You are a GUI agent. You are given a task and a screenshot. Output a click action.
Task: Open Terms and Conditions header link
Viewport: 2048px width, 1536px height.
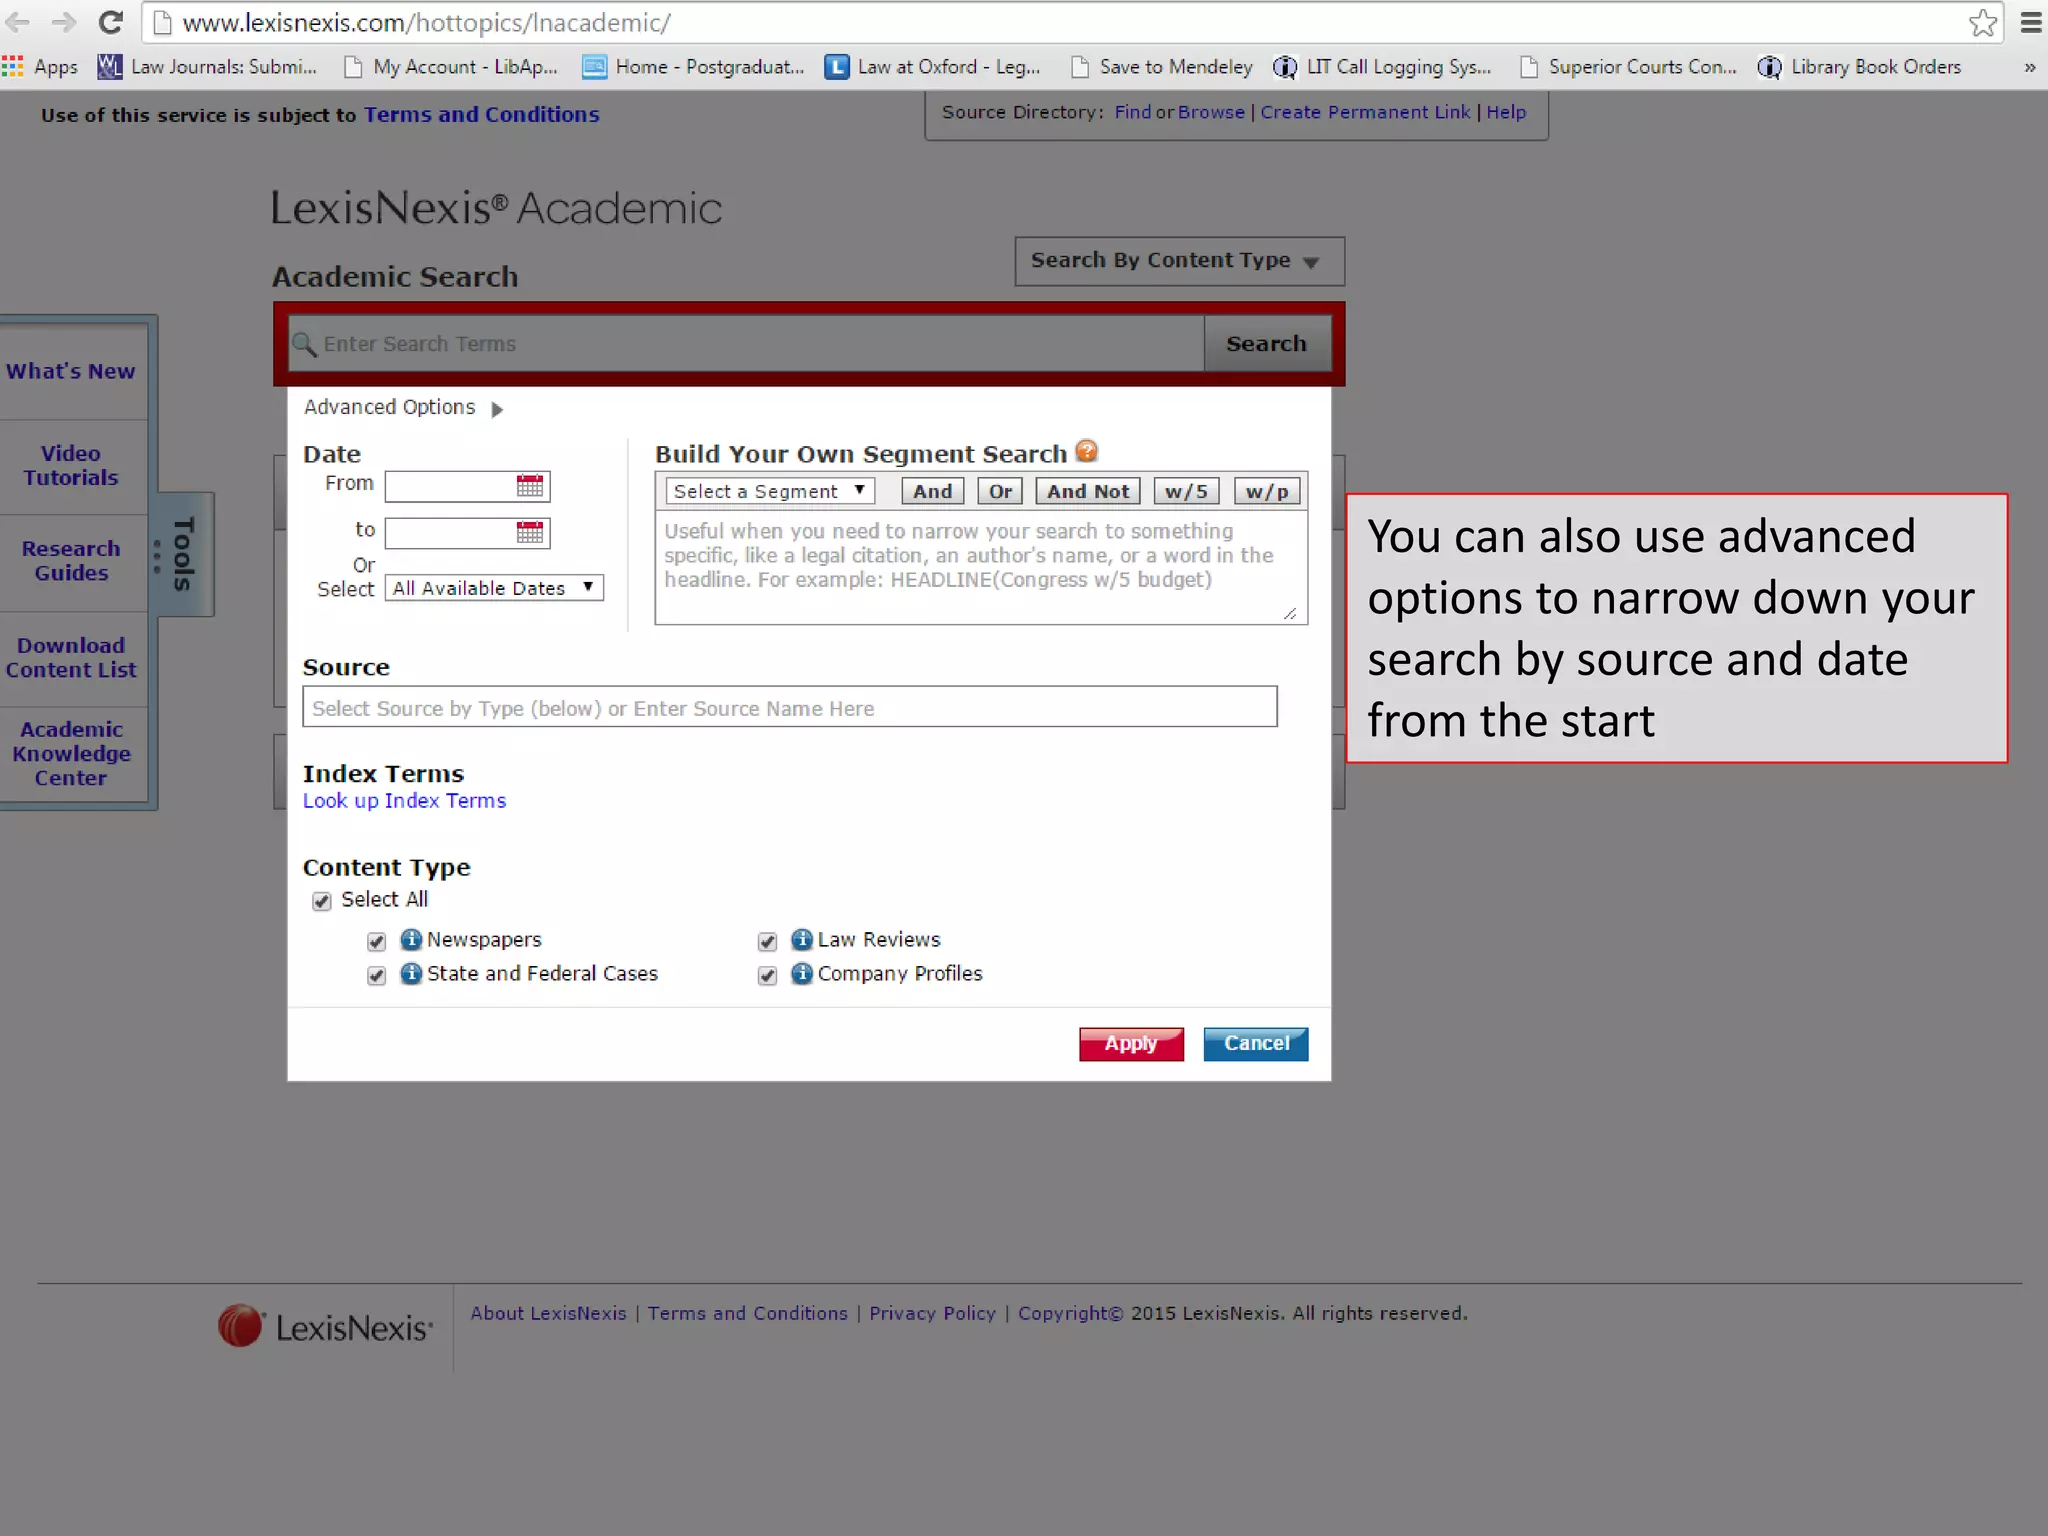481,114
